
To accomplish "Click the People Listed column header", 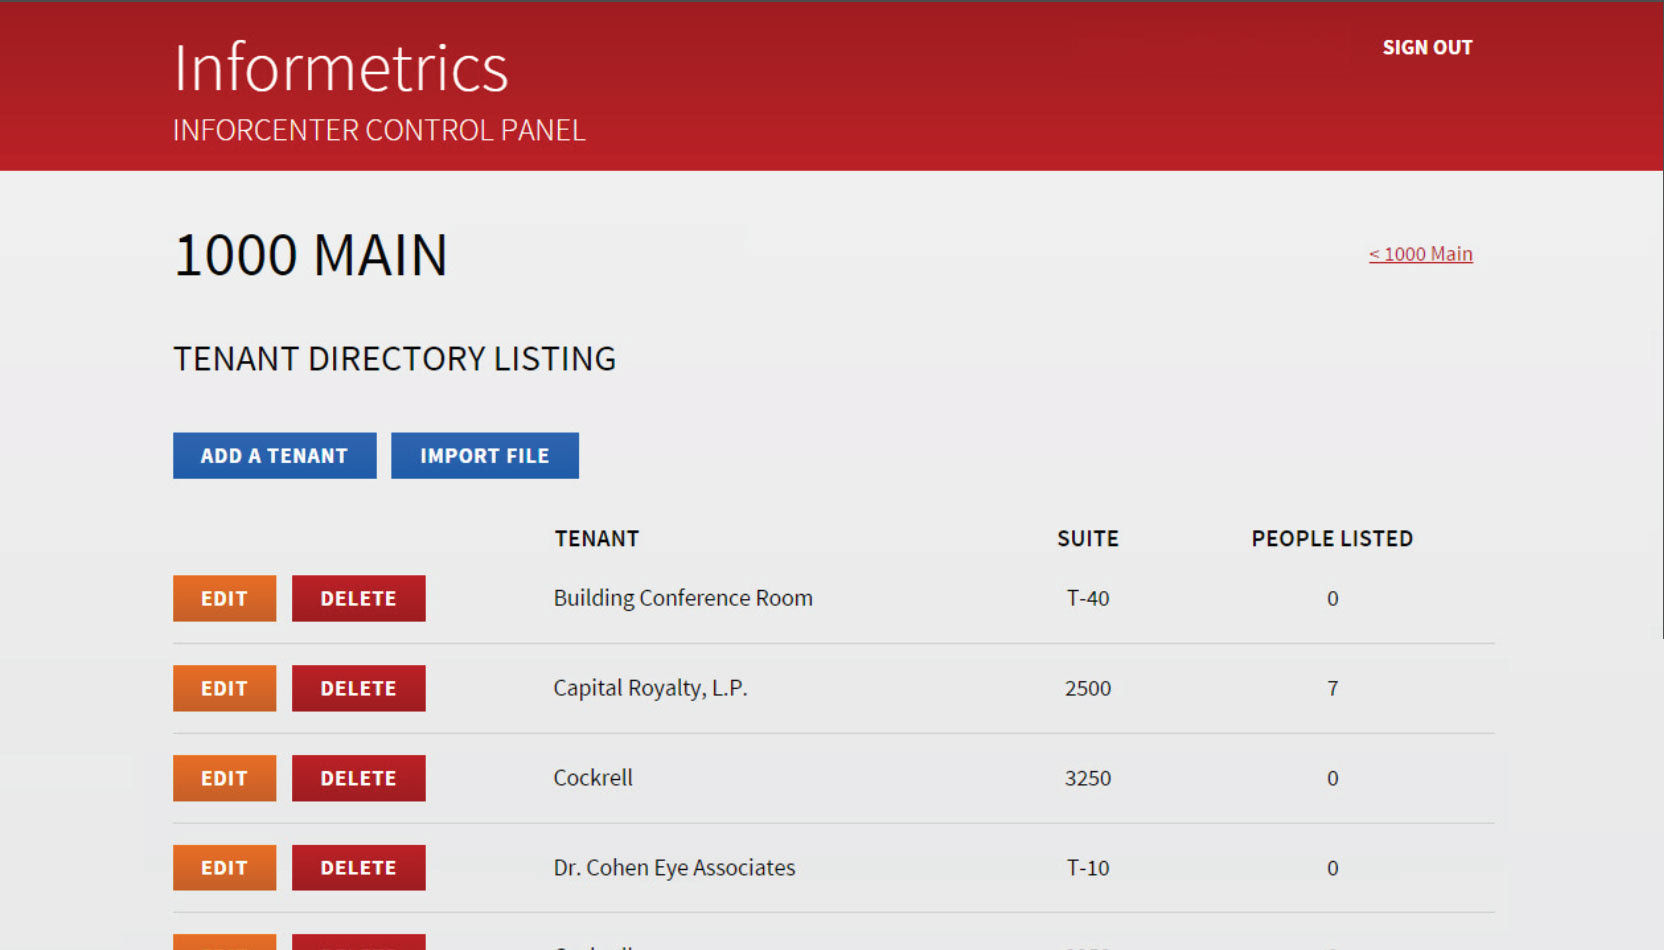I will point(1332,539).
